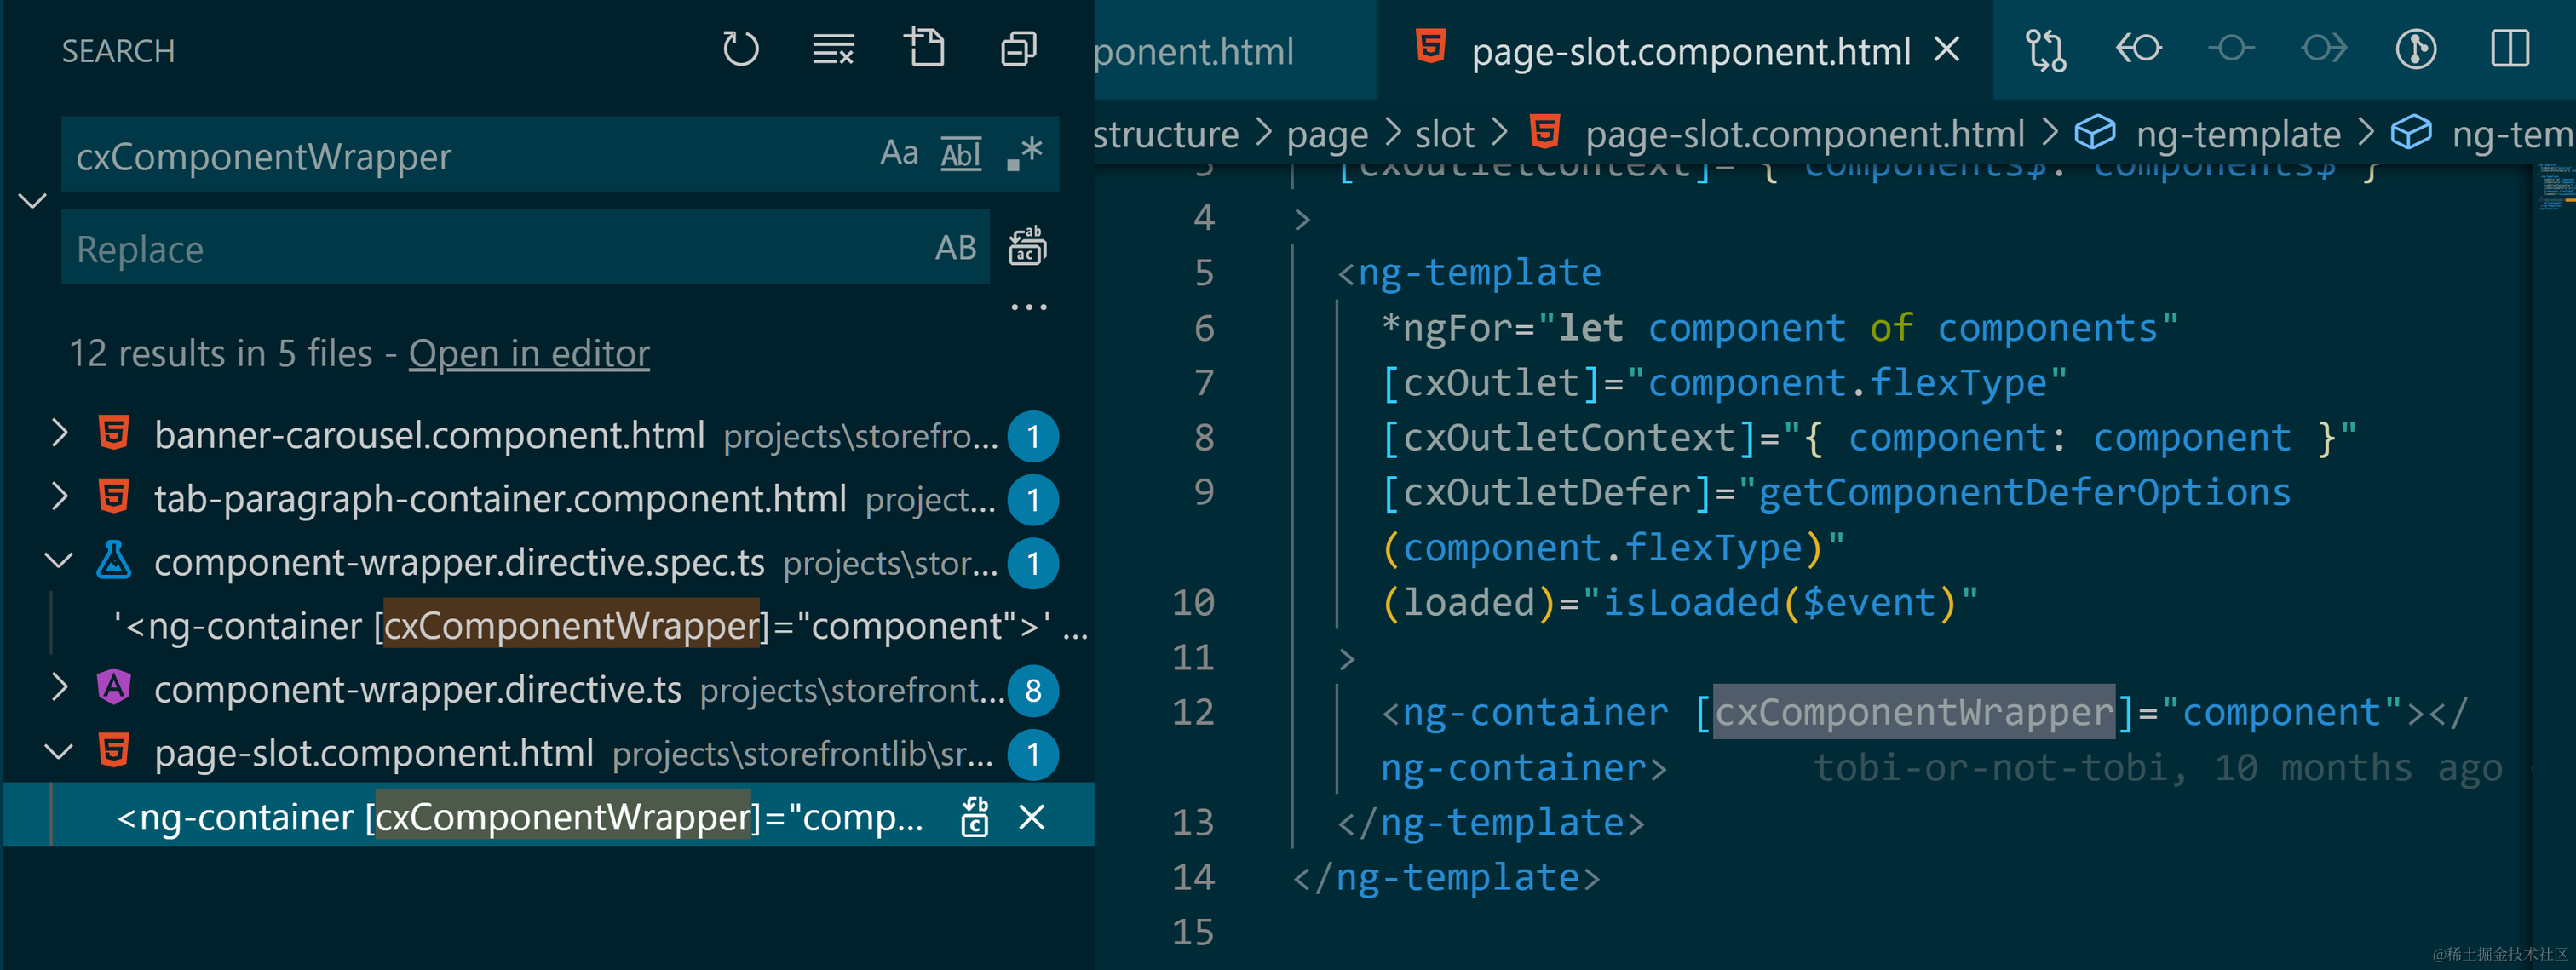Image resolution: width=2576 pixels, height=970 pixels.
Task: Toggle the Match Whole Word option
Action: point(960,154)
